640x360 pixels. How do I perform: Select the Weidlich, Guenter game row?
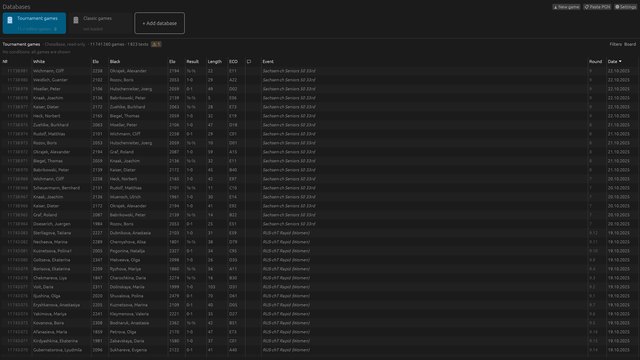point(320,80)
